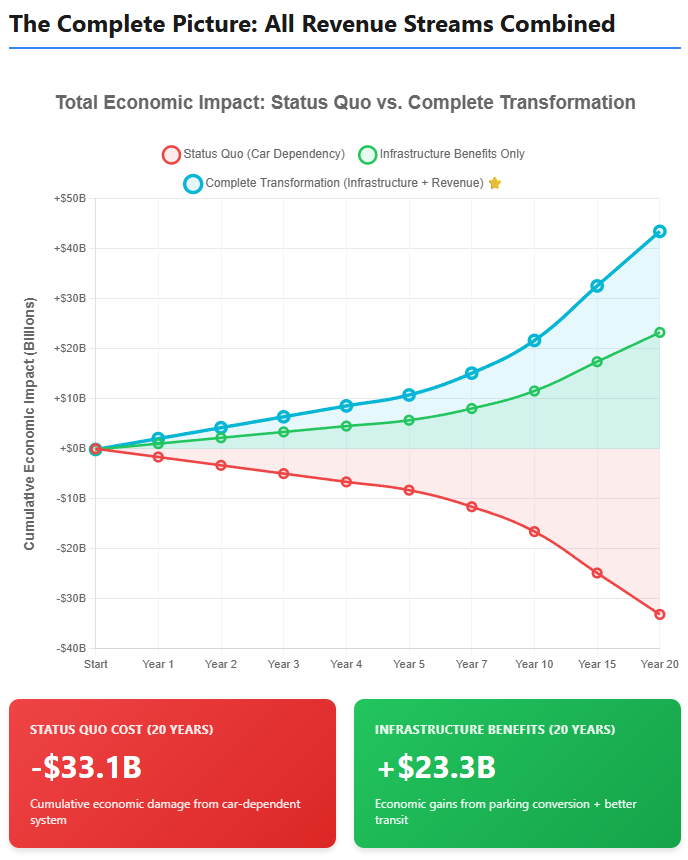The width and height of the screenshot is (688, 860).
Task: Hide the 'Infrastructure Benefits Only' series via legend label
Action: (x=452, y=154)
